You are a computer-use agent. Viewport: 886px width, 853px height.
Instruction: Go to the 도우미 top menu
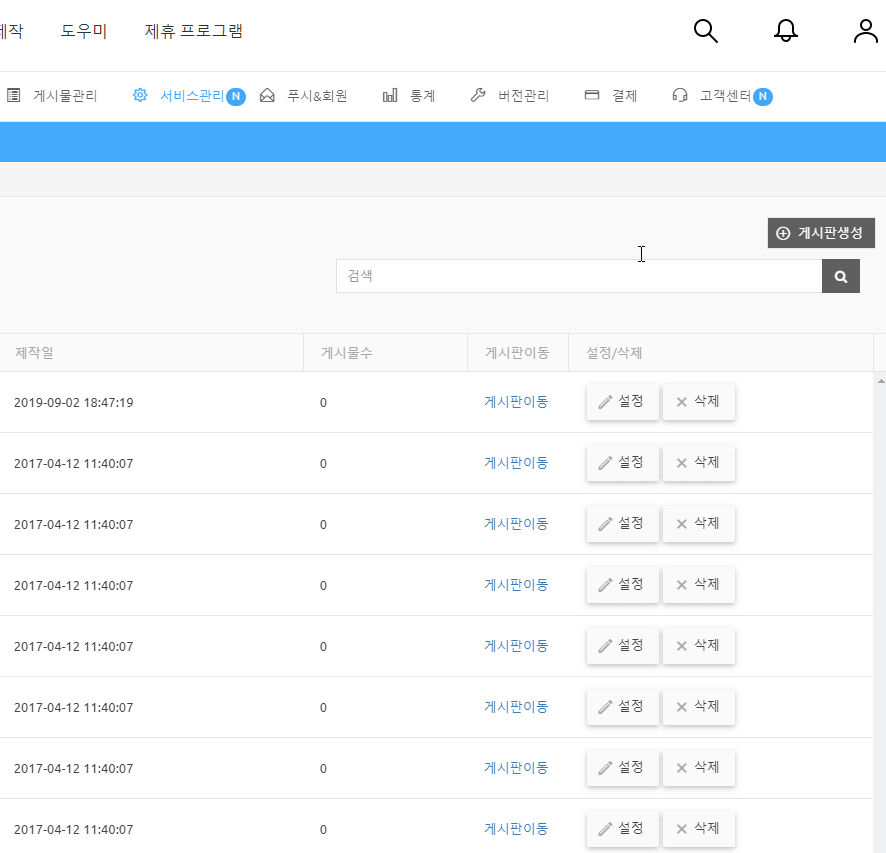pyautogui.click(x=84, y=31)
